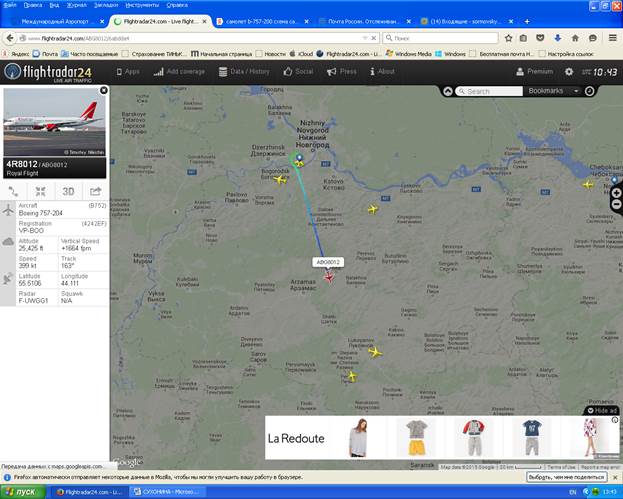
Task: Show the flight route using route icon
Action: tap(14, 192)
